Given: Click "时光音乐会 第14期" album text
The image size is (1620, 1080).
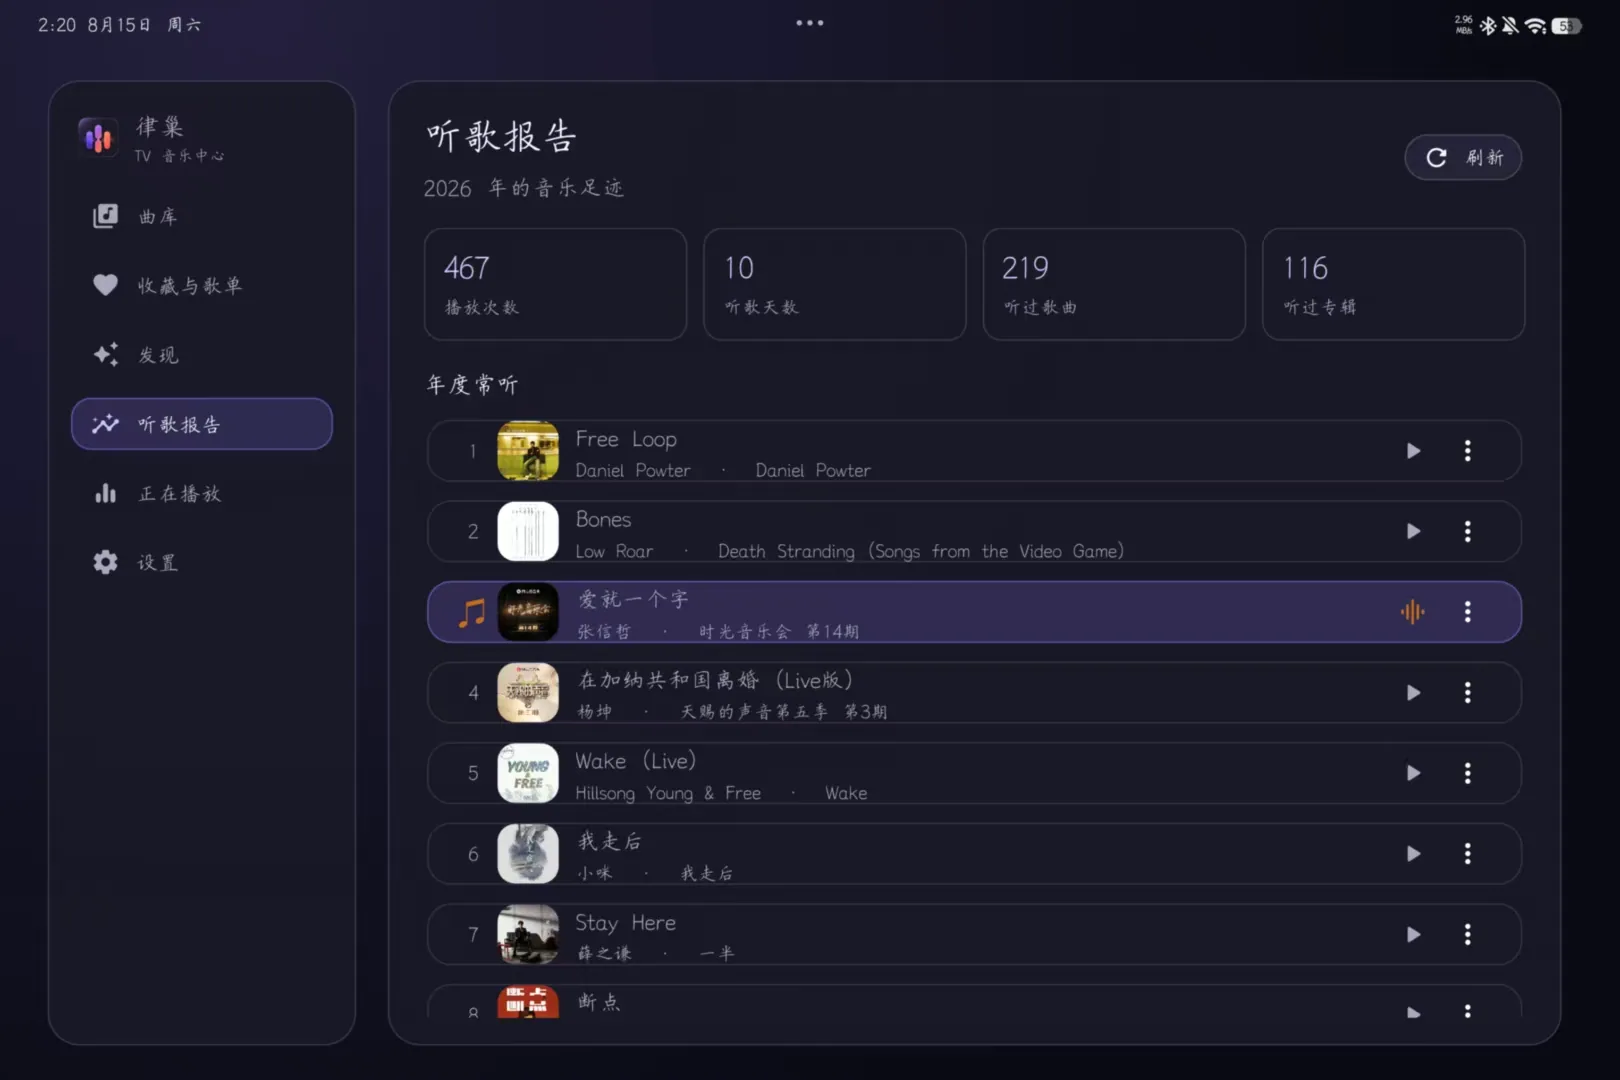Looking at the screenshot, I should point(779,631).
